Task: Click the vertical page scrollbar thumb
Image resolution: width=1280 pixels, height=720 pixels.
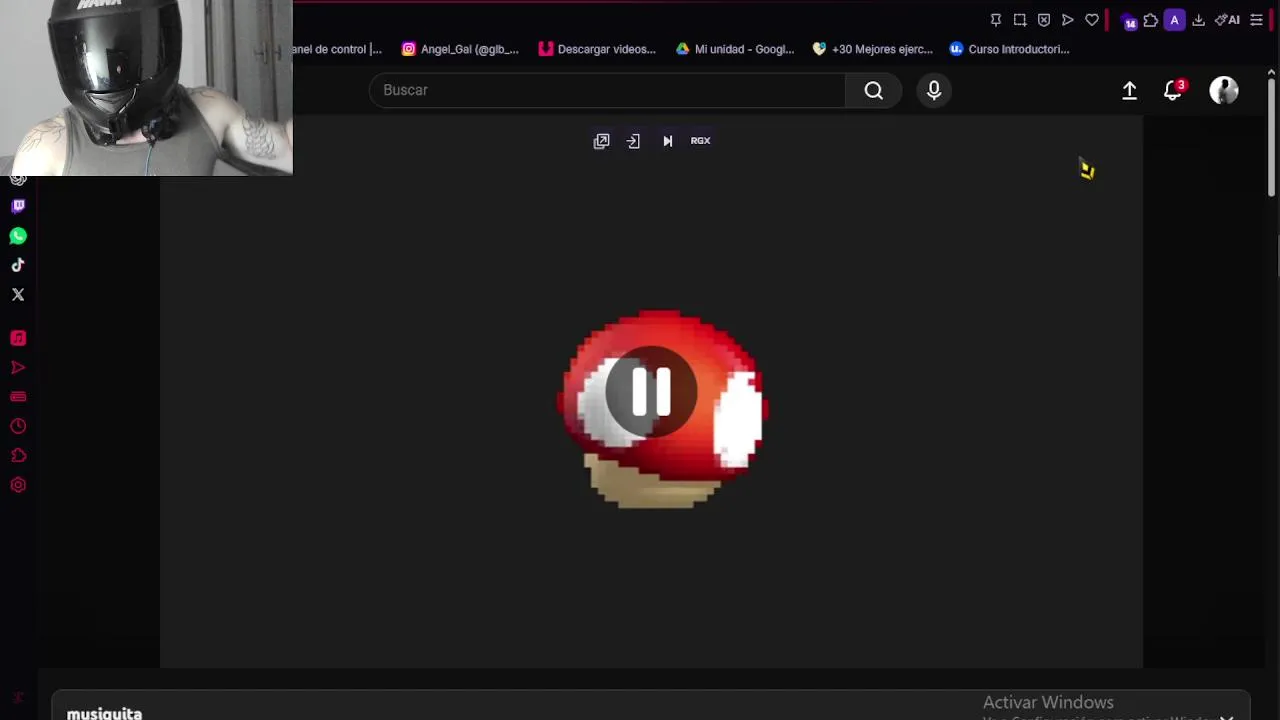Action: click(x=1272, y=138)
